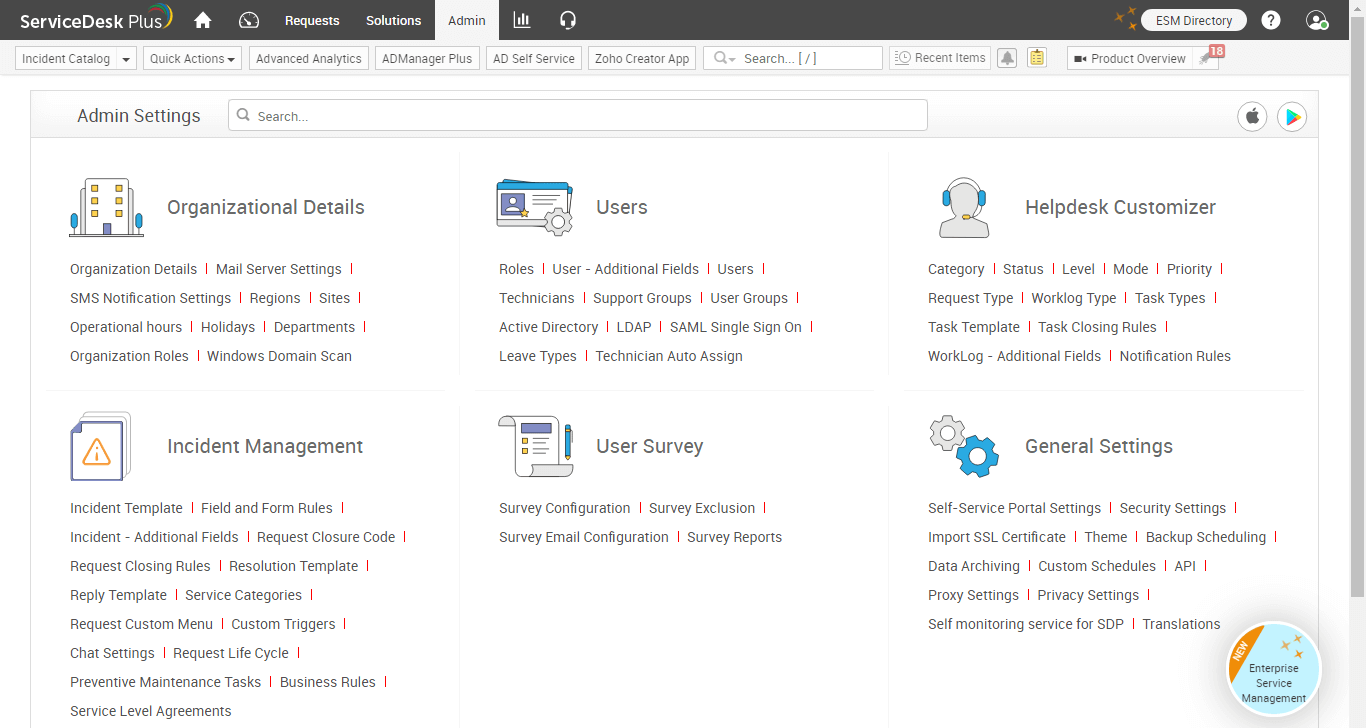This screenshot has width=1366, height=728.
Task: Expand the Incident Catalog dropdown arrow
Action: [126, 59]
